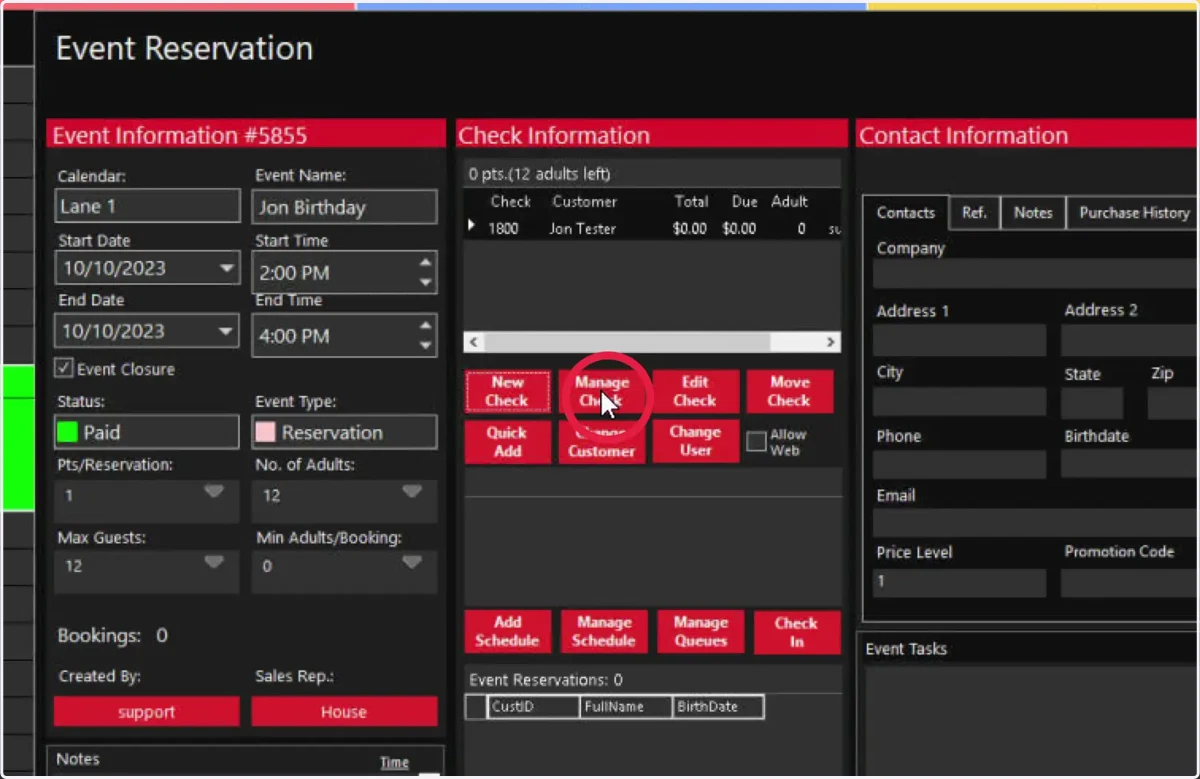Open the Purchase History tab
The height and width of the screenshot is (779, 1200).
coord(1134,213)
